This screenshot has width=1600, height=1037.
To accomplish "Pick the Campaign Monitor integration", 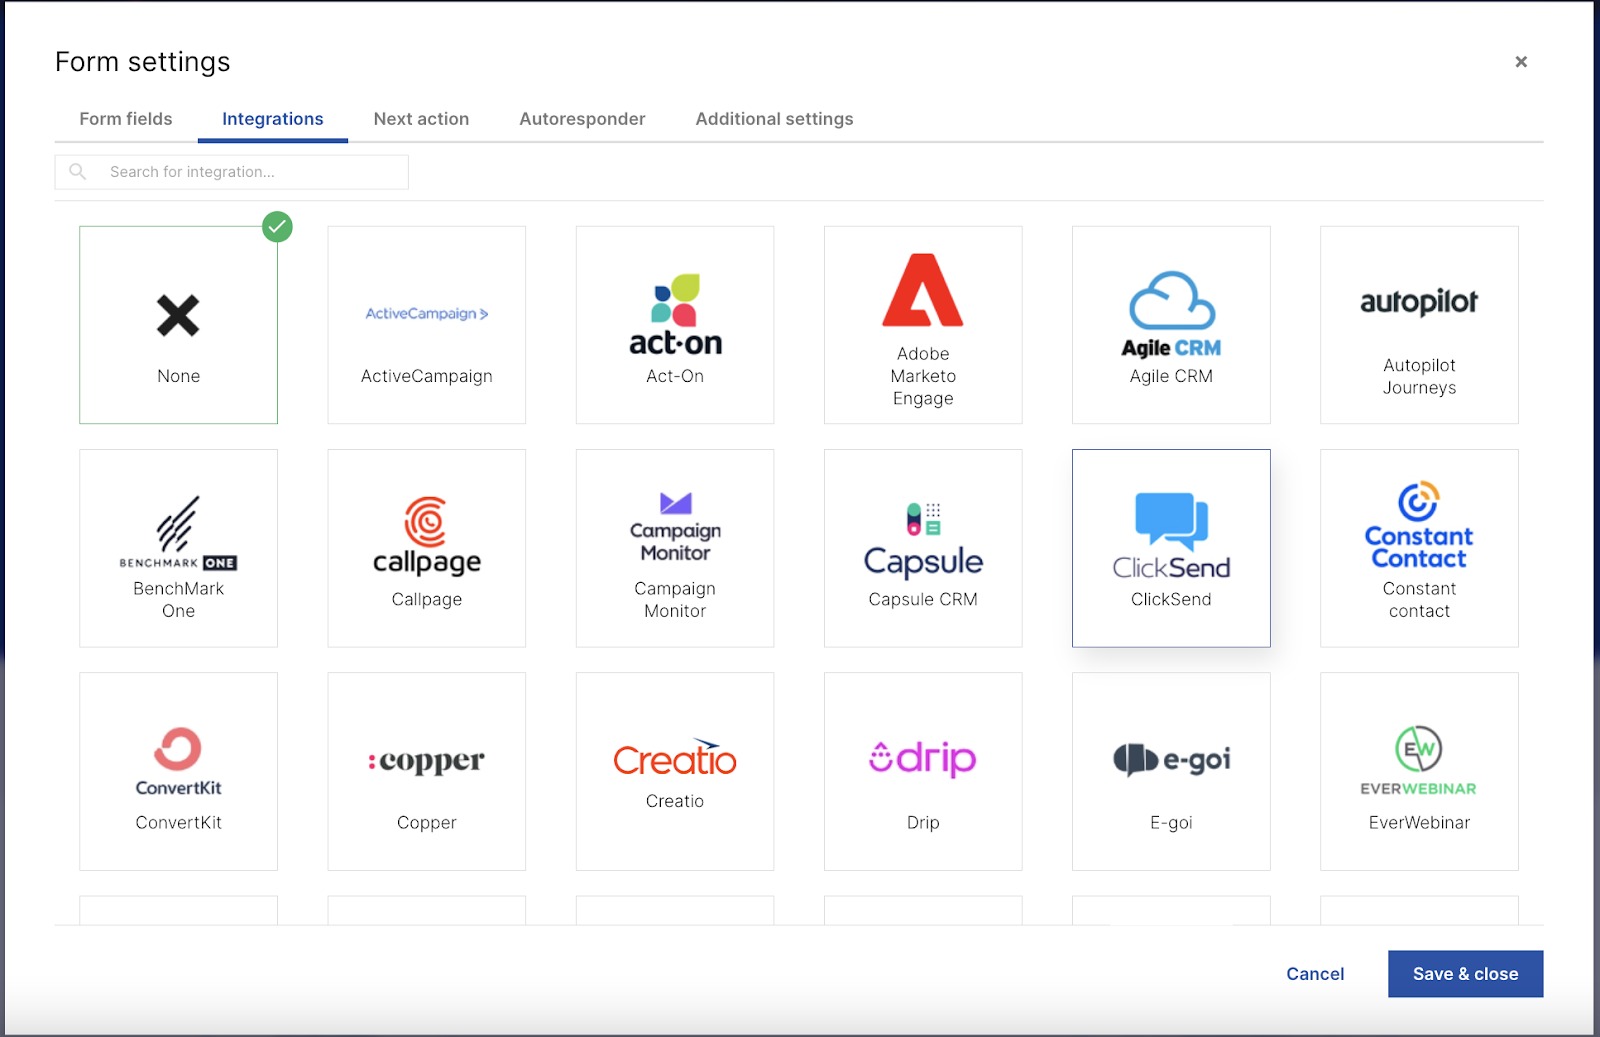I will (x=674, y=548).
